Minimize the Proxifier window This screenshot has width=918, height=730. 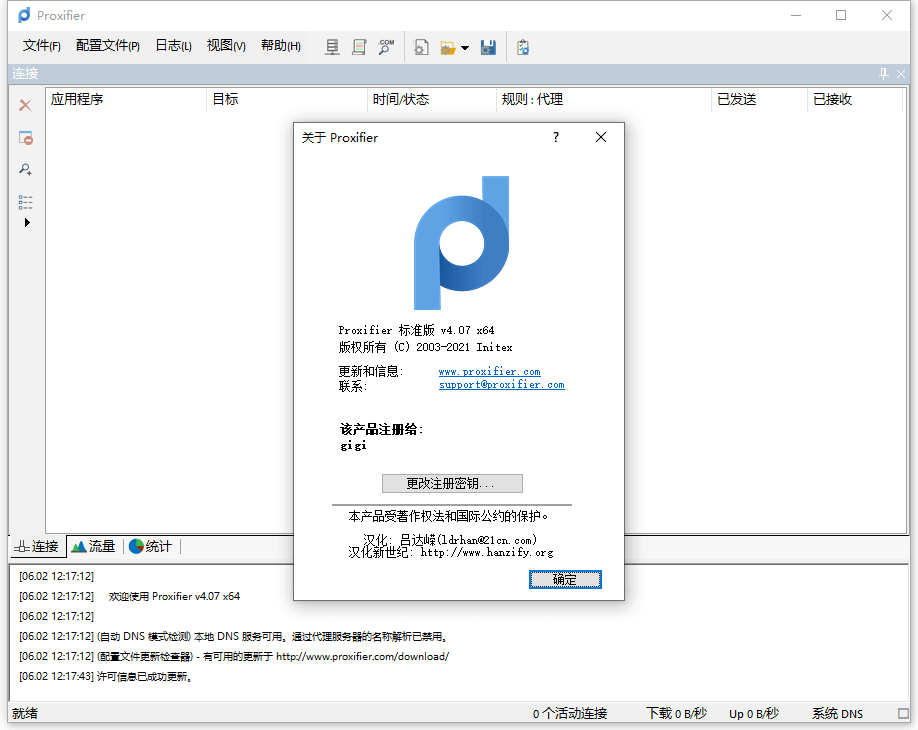(796, 15)
